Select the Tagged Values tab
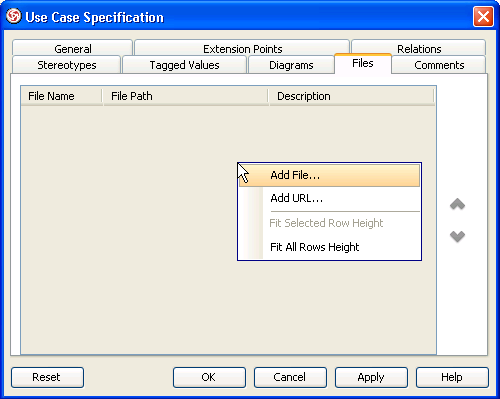The width and height of the screenshot is (500, 399). click(184, 65)
